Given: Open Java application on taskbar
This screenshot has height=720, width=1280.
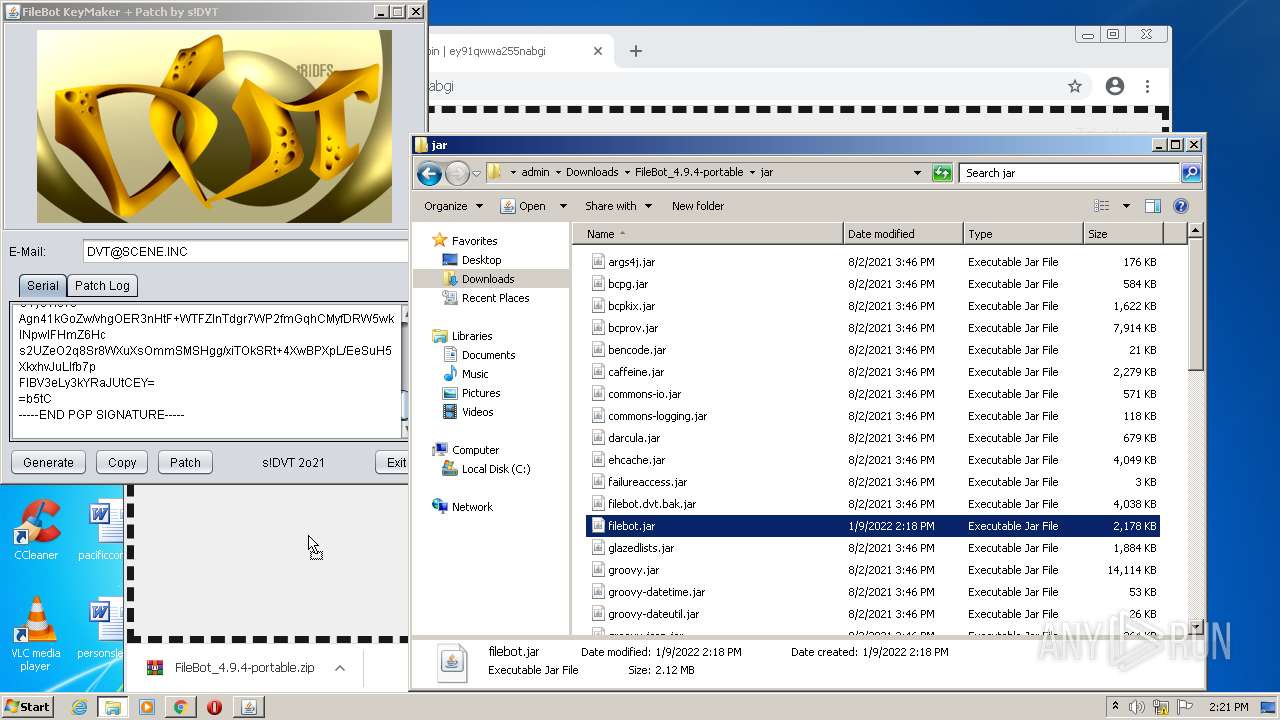Looking at the screenshot, I should coord(248,707).
